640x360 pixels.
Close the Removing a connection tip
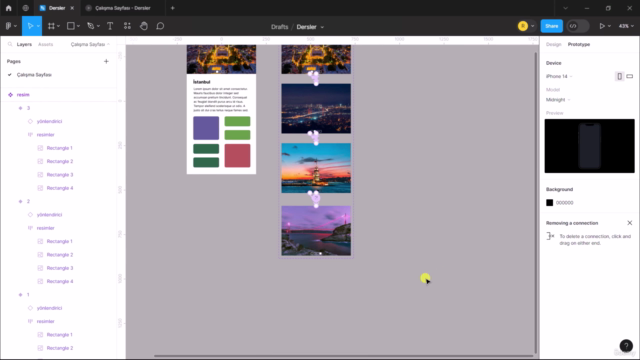pyautogui.click(x=629, y=223)
